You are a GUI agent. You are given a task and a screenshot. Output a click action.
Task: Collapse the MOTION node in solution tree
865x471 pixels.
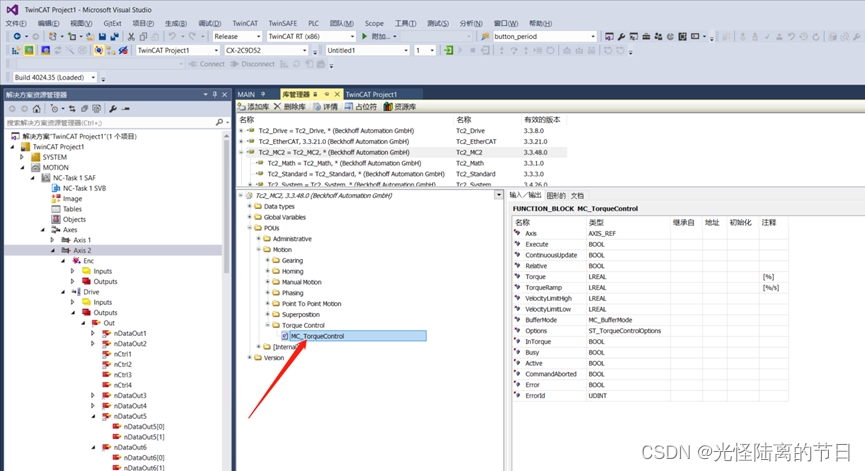(x=22, y=168)
